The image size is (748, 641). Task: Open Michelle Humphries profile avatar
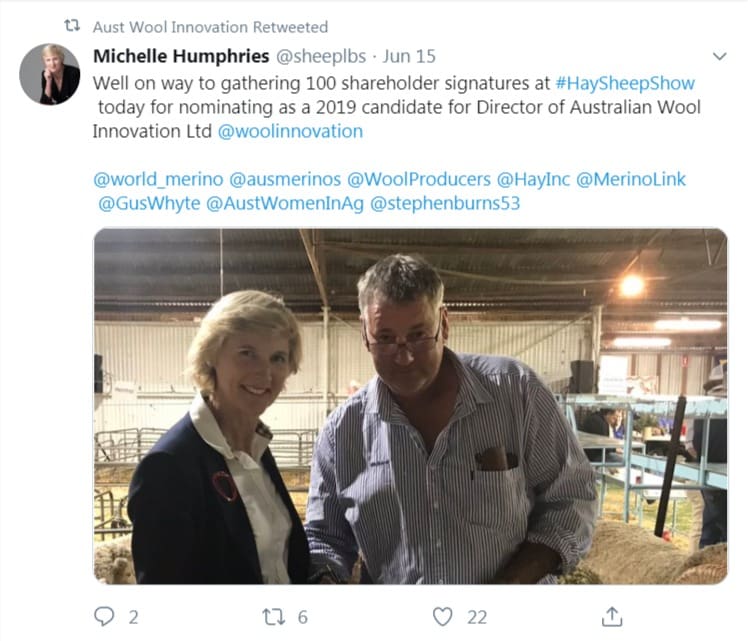coord(50,74)
